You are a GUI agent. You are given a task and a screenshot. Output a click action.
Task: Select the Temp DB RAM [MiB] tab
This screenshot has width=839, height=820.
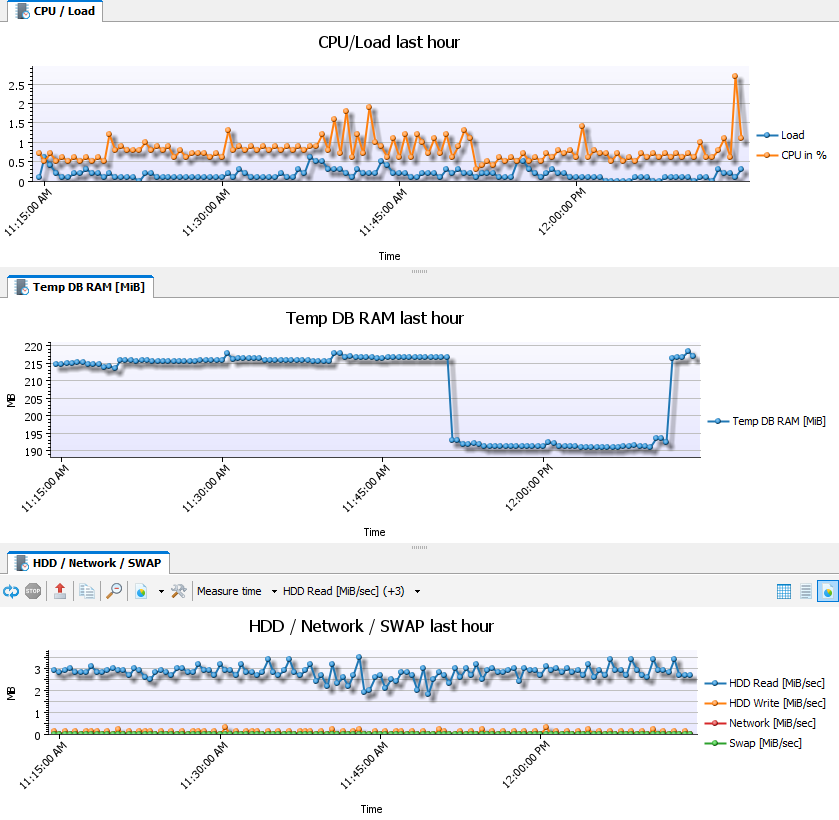79,287
